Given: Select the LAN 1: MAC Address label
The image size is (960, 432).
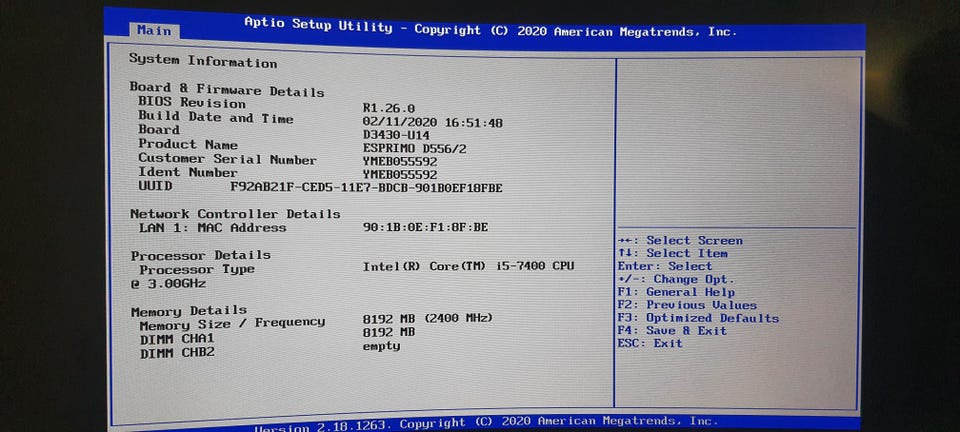Looking at the screenshot, I should tap(212, 227).
